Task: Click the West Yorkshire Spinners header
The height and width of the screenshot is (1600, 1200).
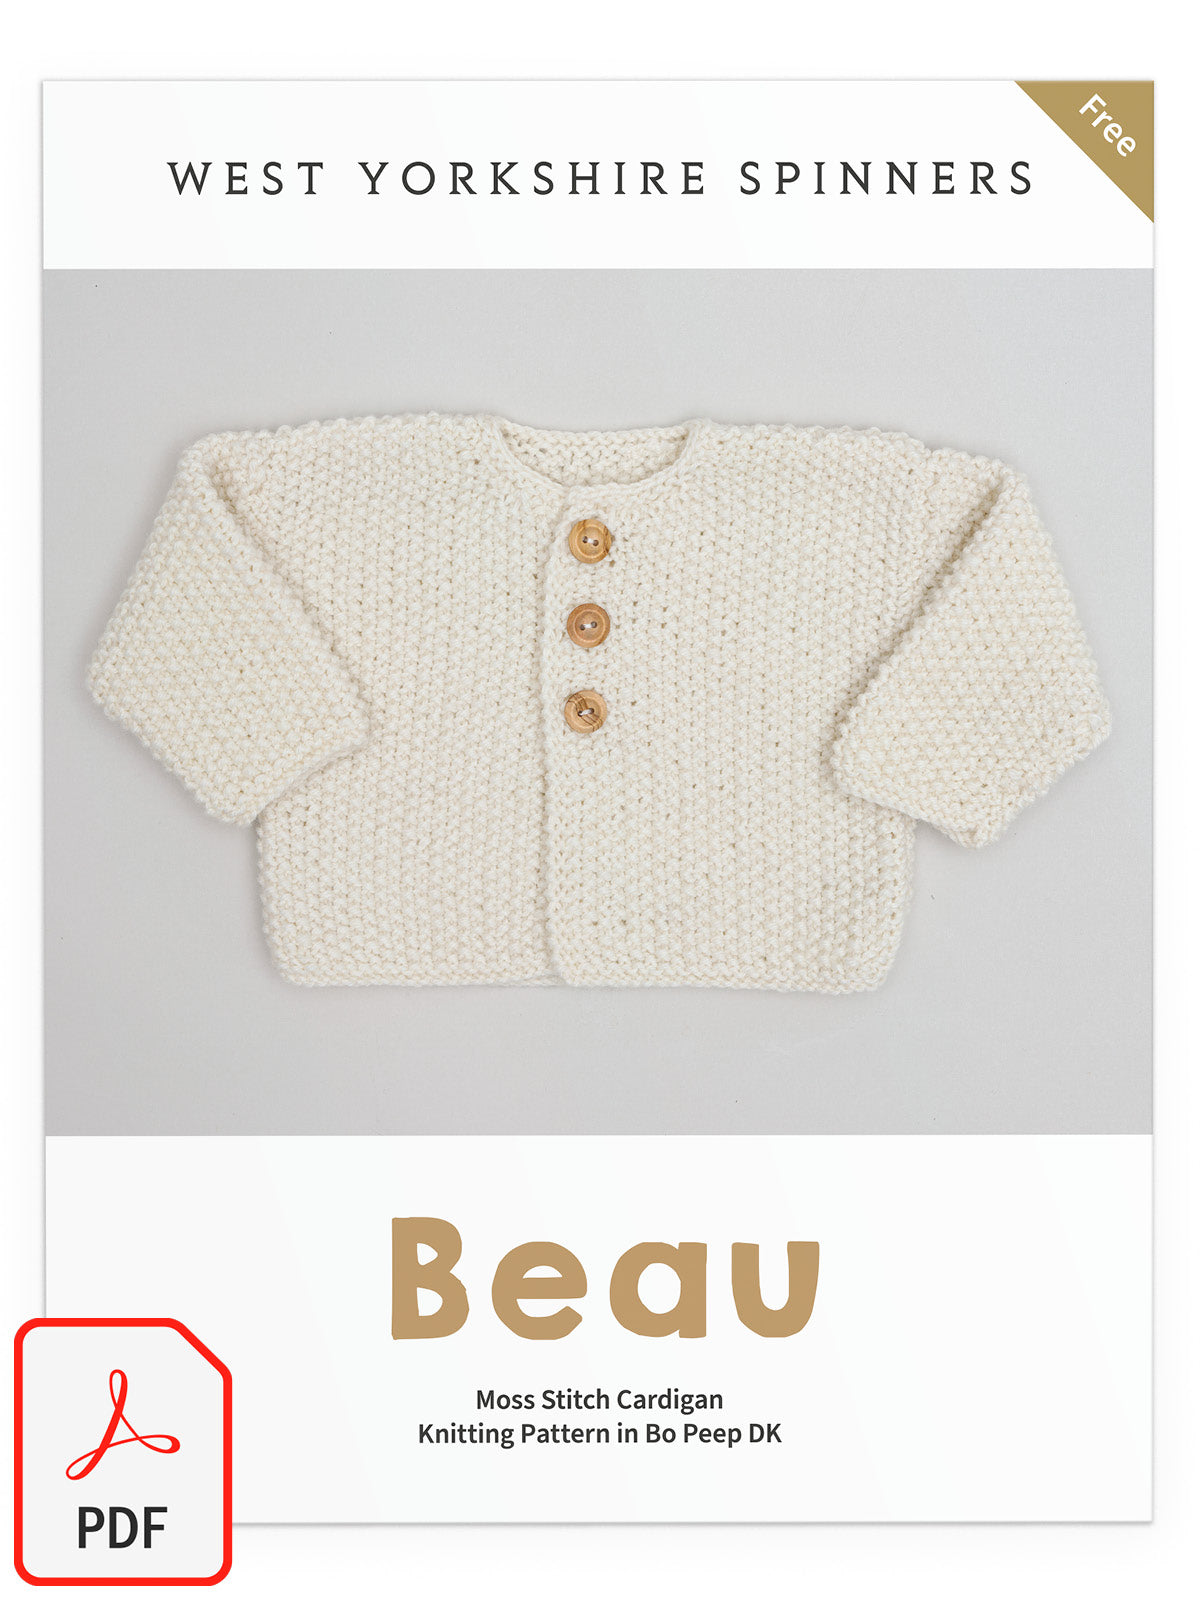Action: 600,179
